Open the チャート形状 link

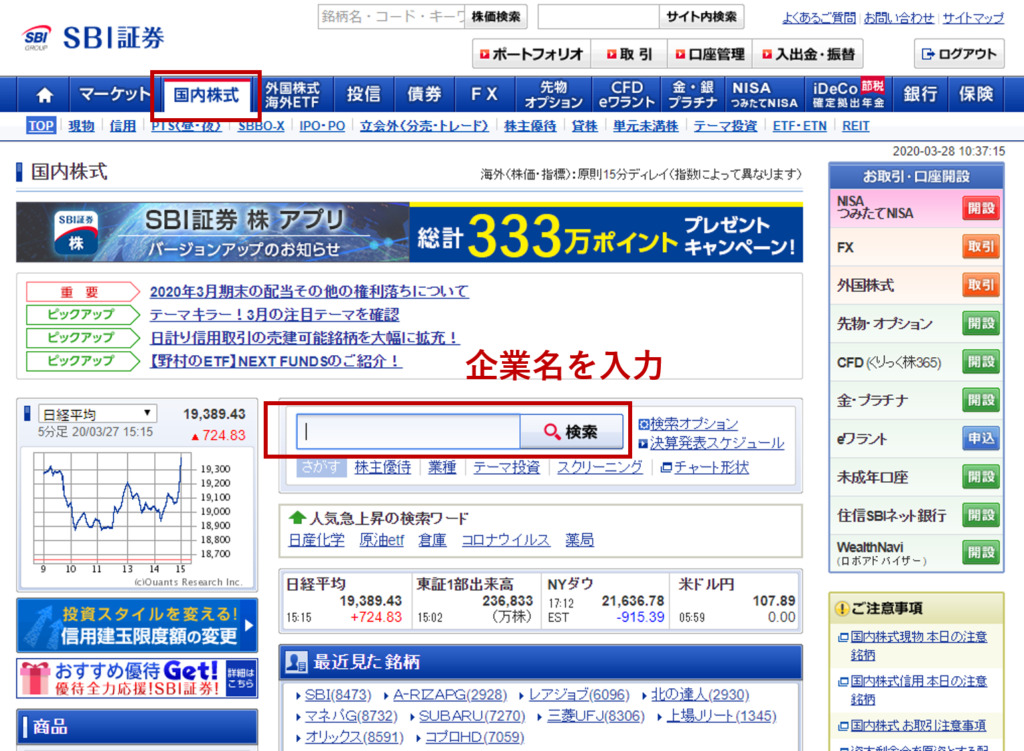(710, 467)
